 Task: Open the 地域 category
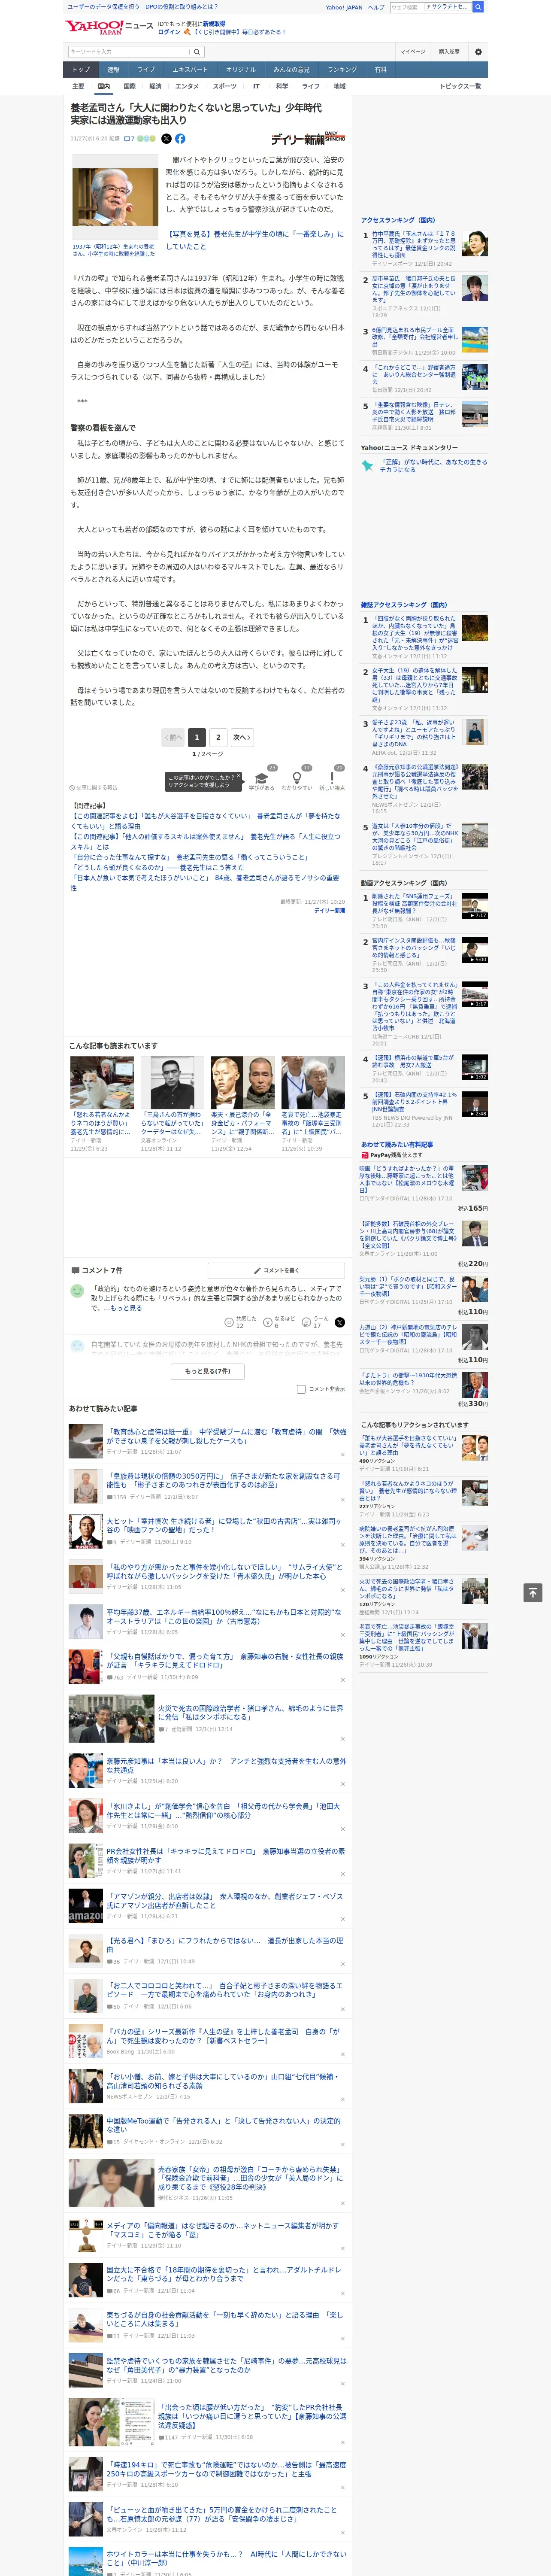[339, 86]
